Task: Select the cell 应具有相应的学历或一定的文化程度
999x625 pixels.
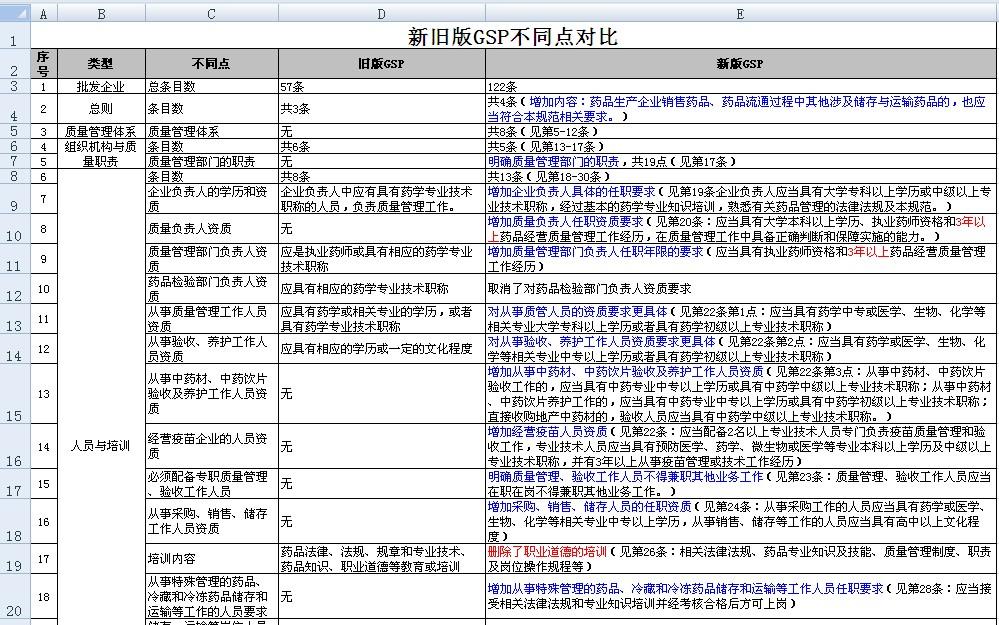Action: click(x=382, y=348)
